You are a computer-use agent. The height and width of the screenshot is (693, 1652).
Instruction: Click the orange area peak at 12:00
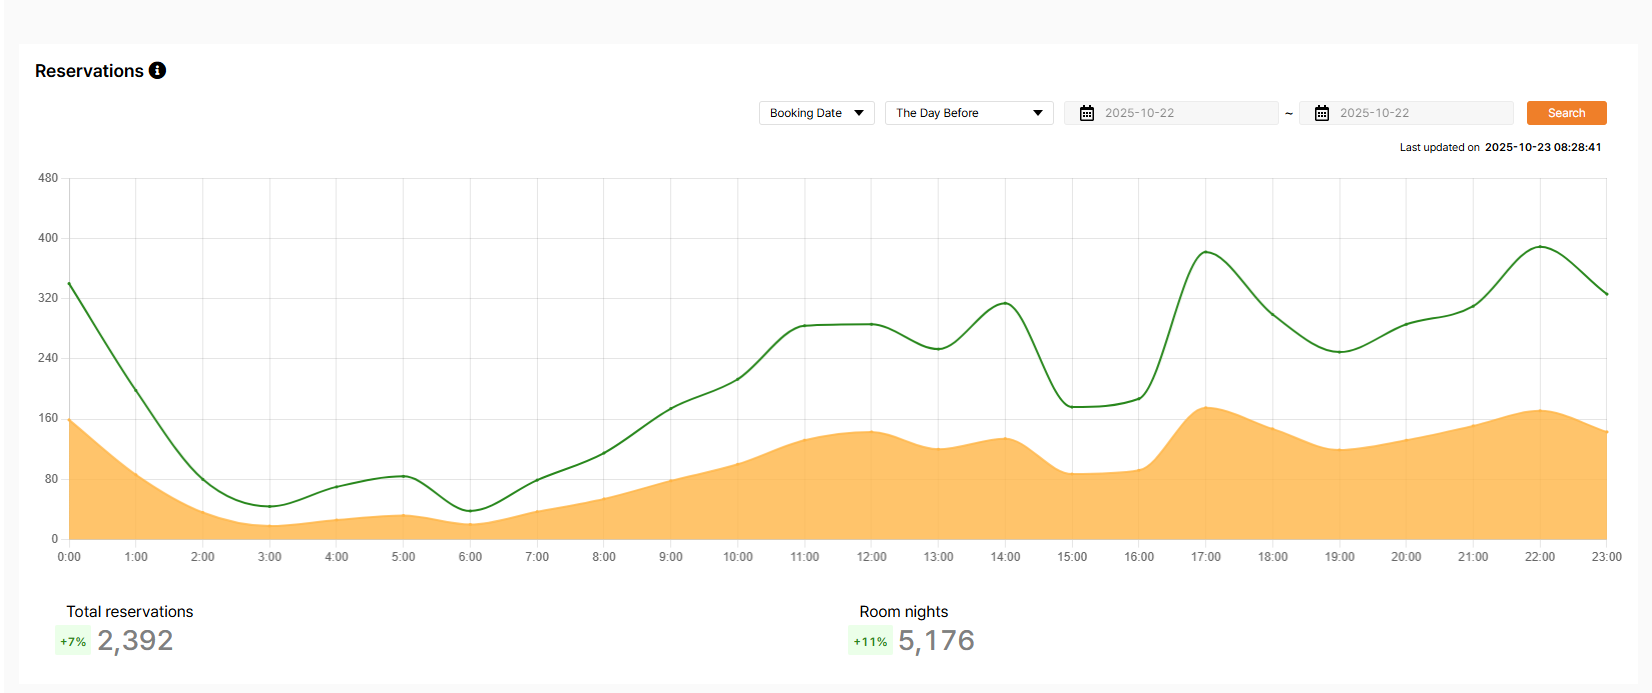click(872, 432)
